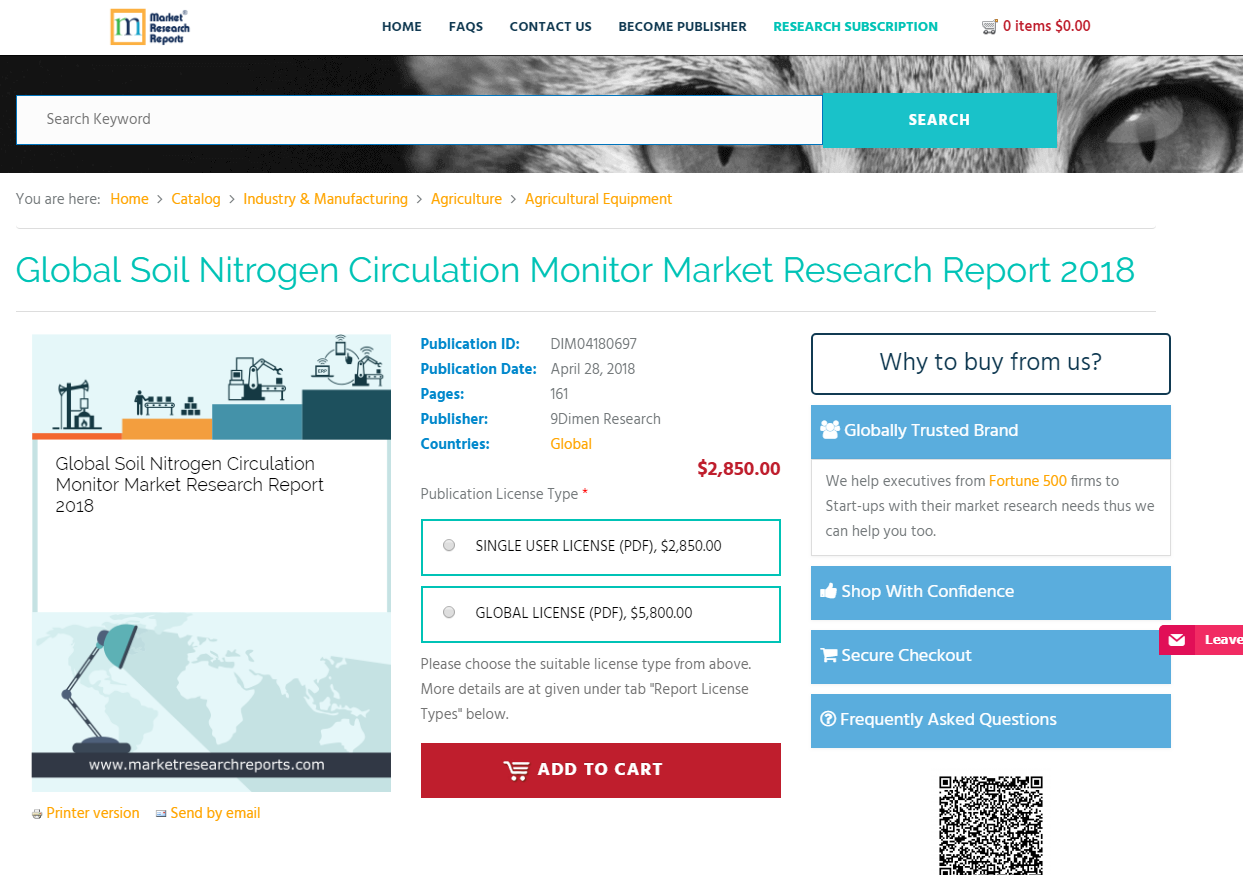Click the printer icon beside Printer version

click(37, 814)
